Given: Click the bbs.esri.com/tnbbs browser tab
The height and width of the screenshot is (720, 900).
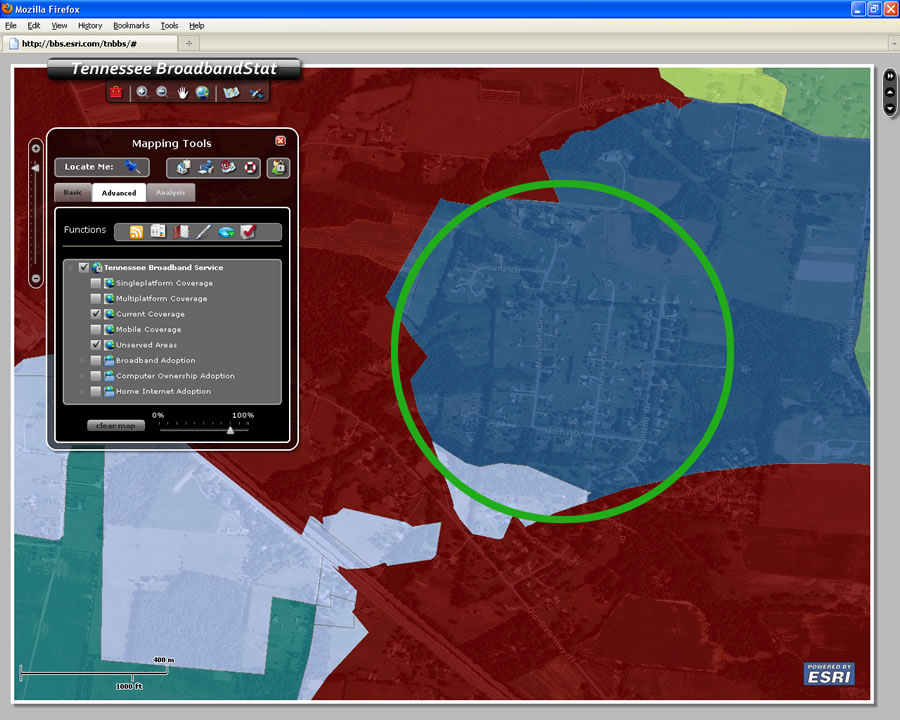Looking at the screenshot, I should (x=90, y=44).
